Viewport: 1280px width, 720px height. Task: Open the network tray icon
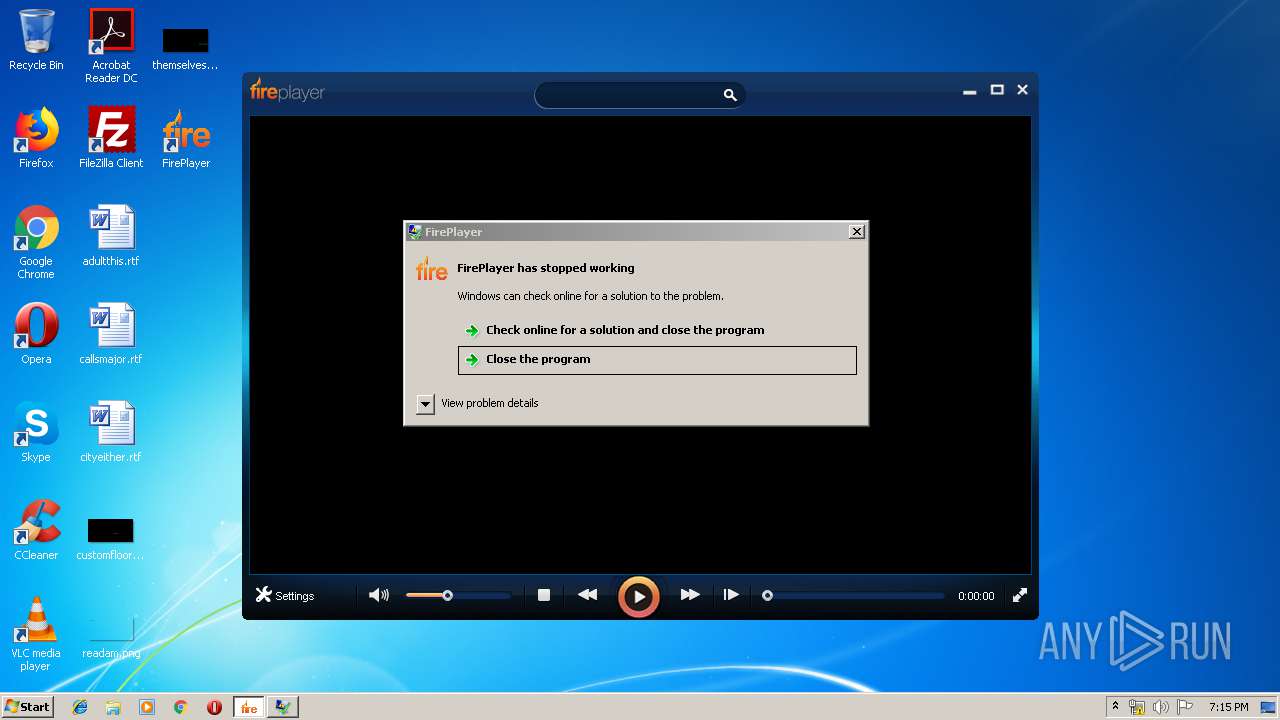point(1137,707)
